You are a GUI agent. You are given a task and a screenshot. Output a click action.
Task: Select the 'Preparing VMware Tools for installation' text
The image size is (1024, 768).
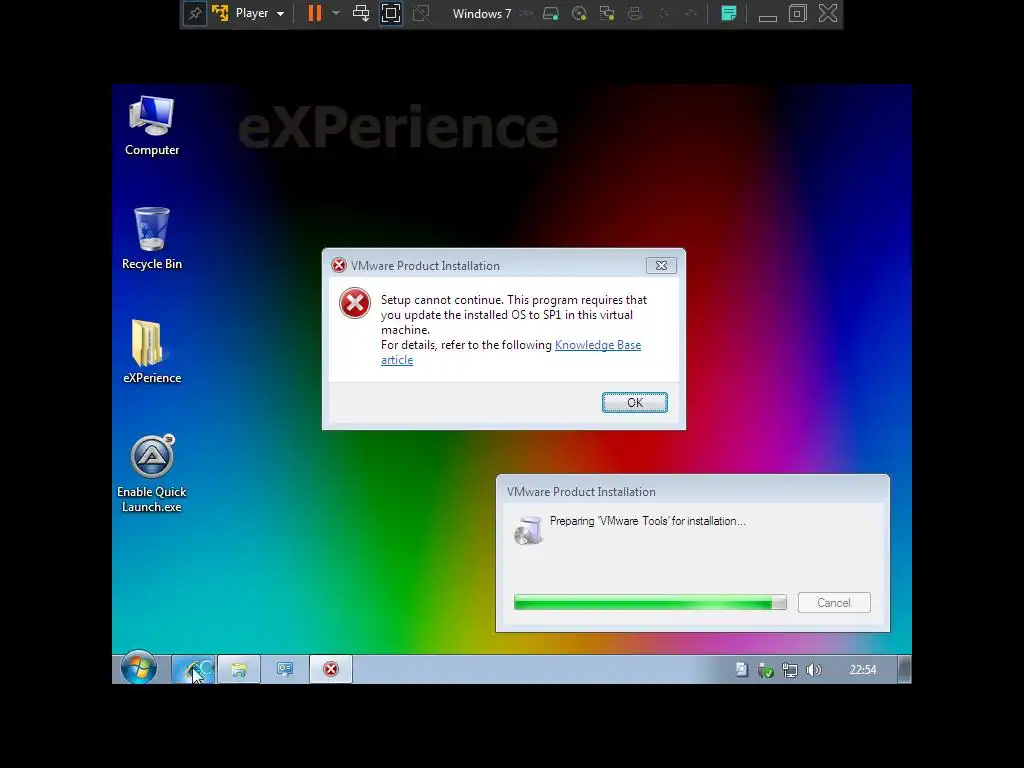[647, 521]
